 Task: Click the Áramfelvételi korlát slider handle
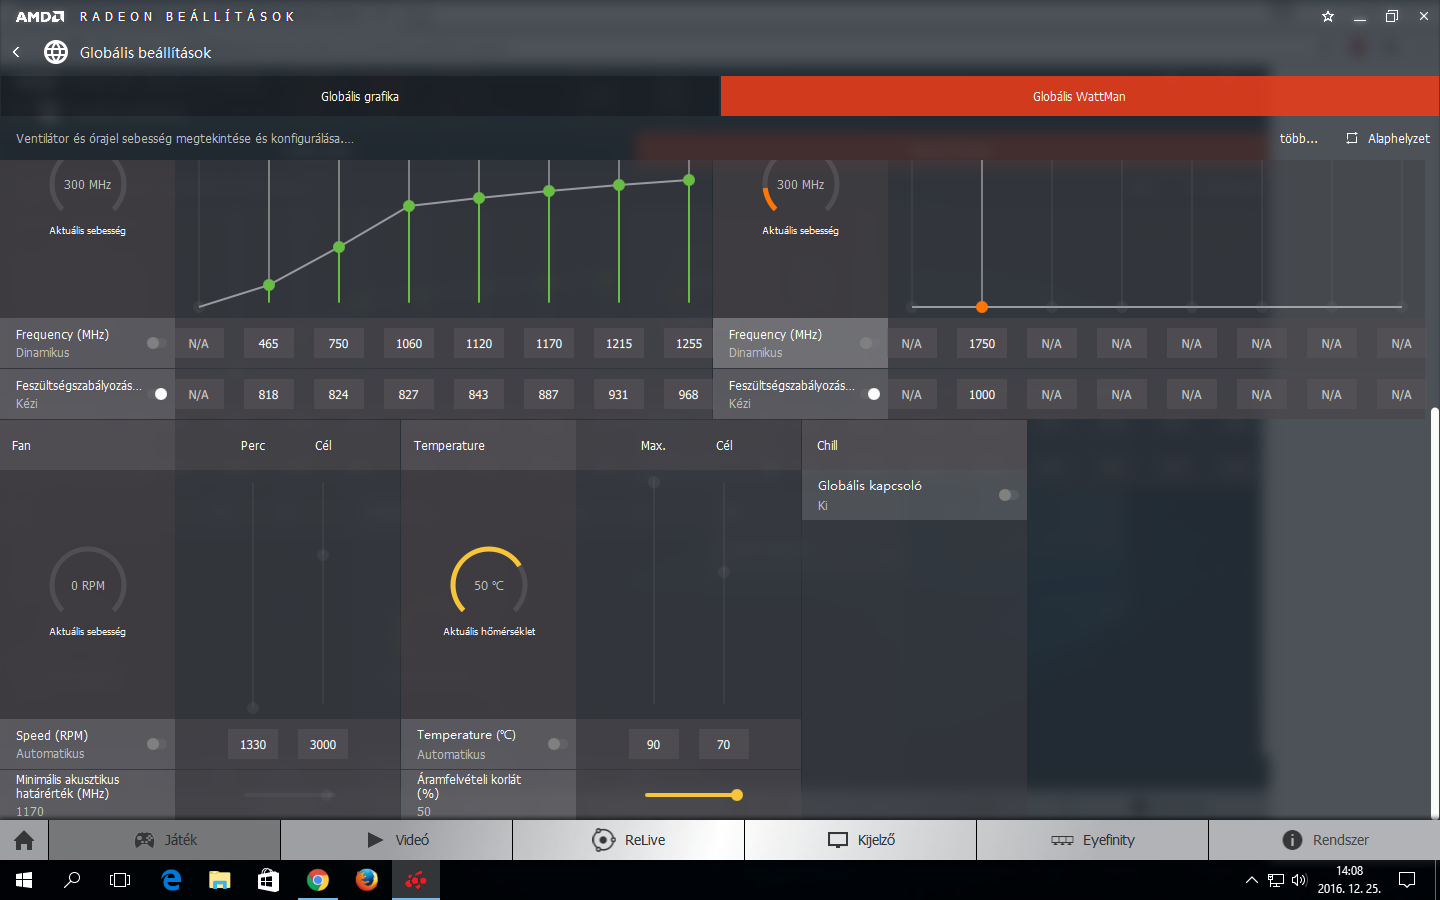point(737,795)
